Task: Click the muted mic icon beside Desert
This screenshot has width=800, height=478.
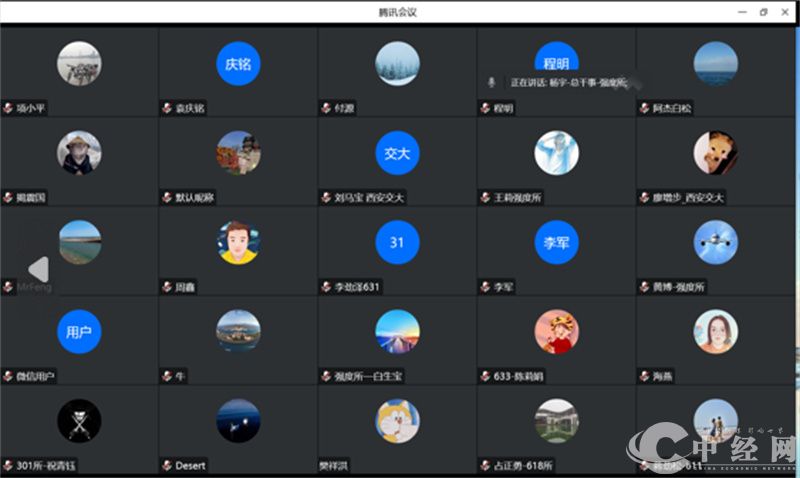Action: [x=166, y=466]
